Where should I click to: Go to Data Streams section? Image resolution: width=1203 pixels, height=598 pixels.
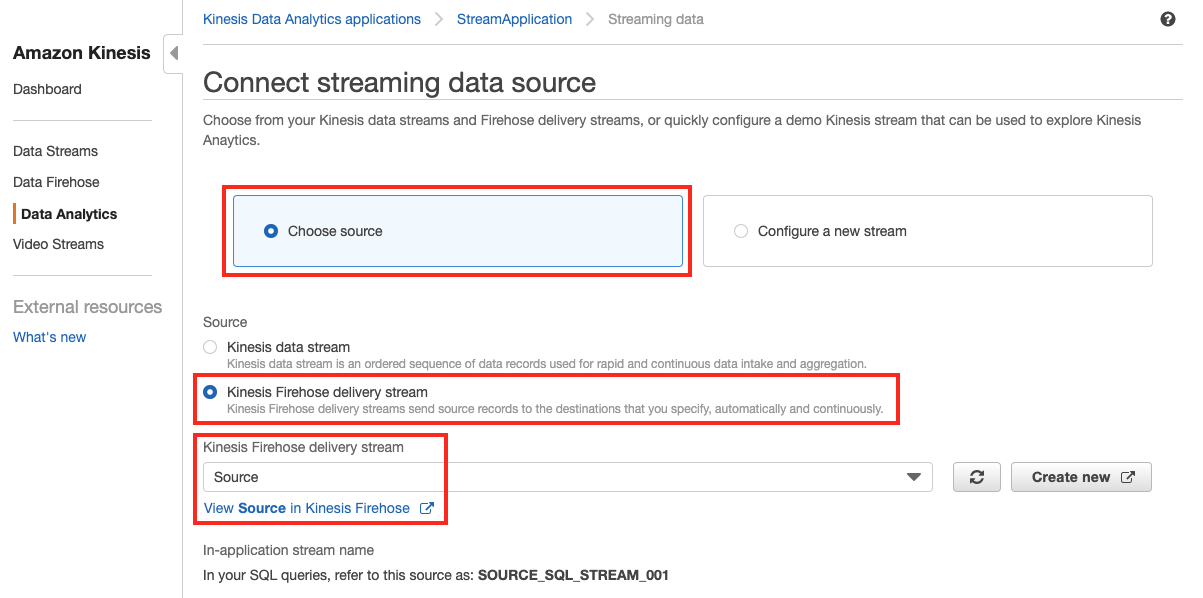coord(55,151)
